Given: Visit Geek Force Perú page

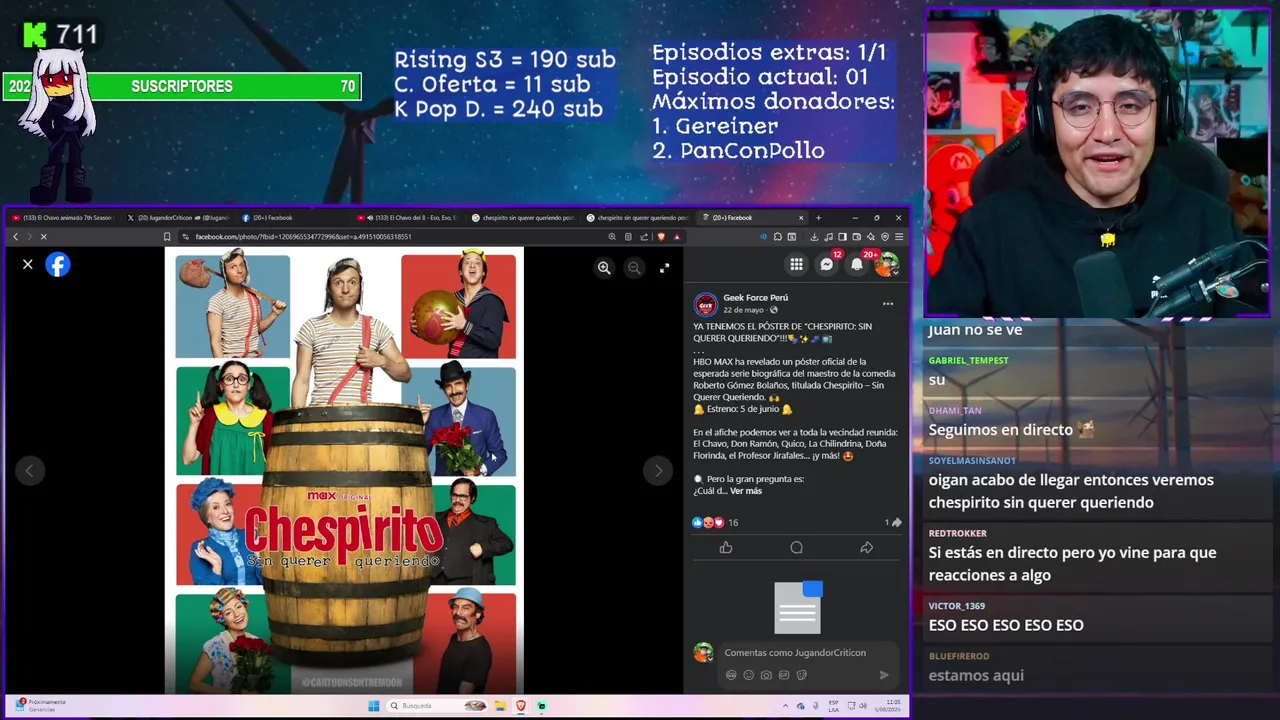Looking at the screenshot, I should [756, 297].
